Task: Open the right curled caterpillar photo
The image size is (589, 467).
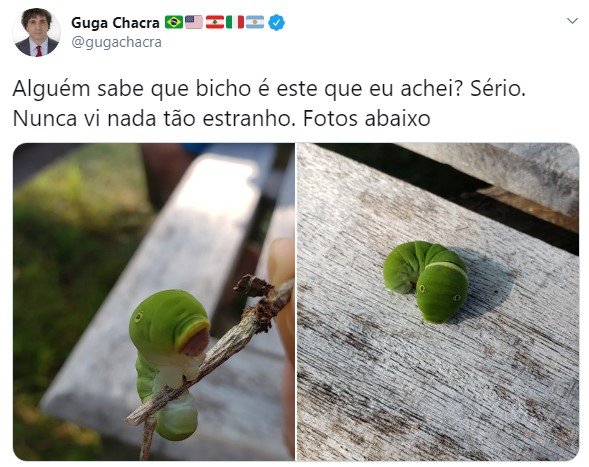Action: click(438, 302)
